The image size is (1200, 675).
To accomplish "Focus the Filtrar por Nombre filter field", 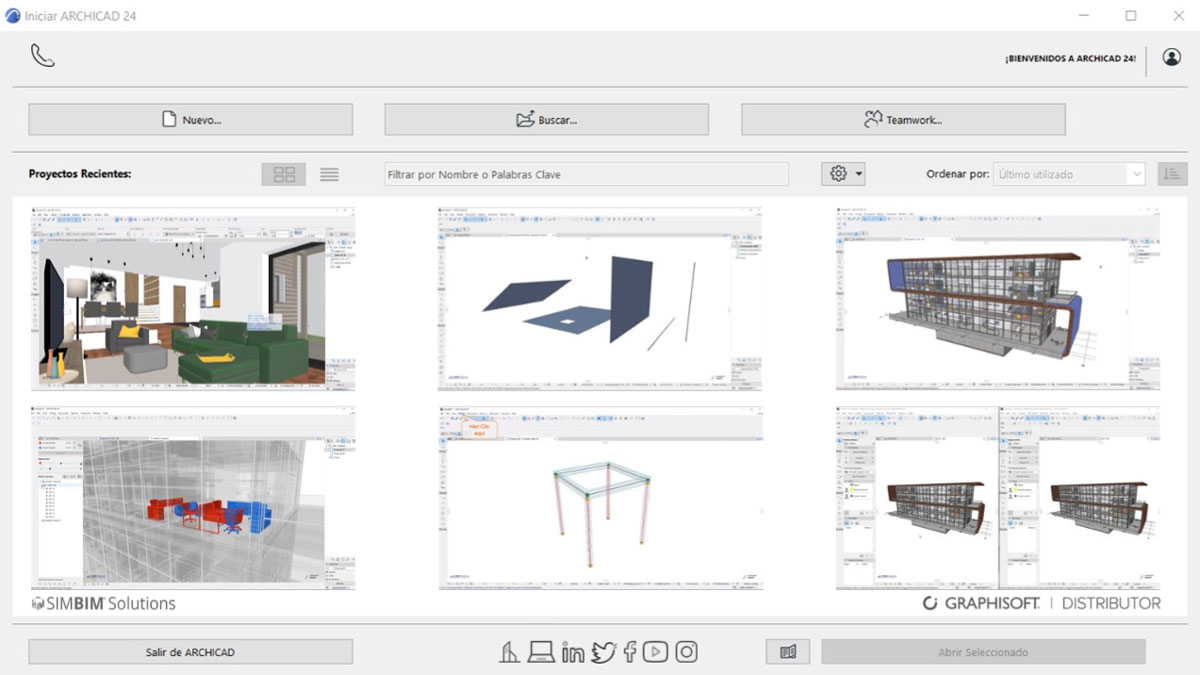I will [587, 174].
